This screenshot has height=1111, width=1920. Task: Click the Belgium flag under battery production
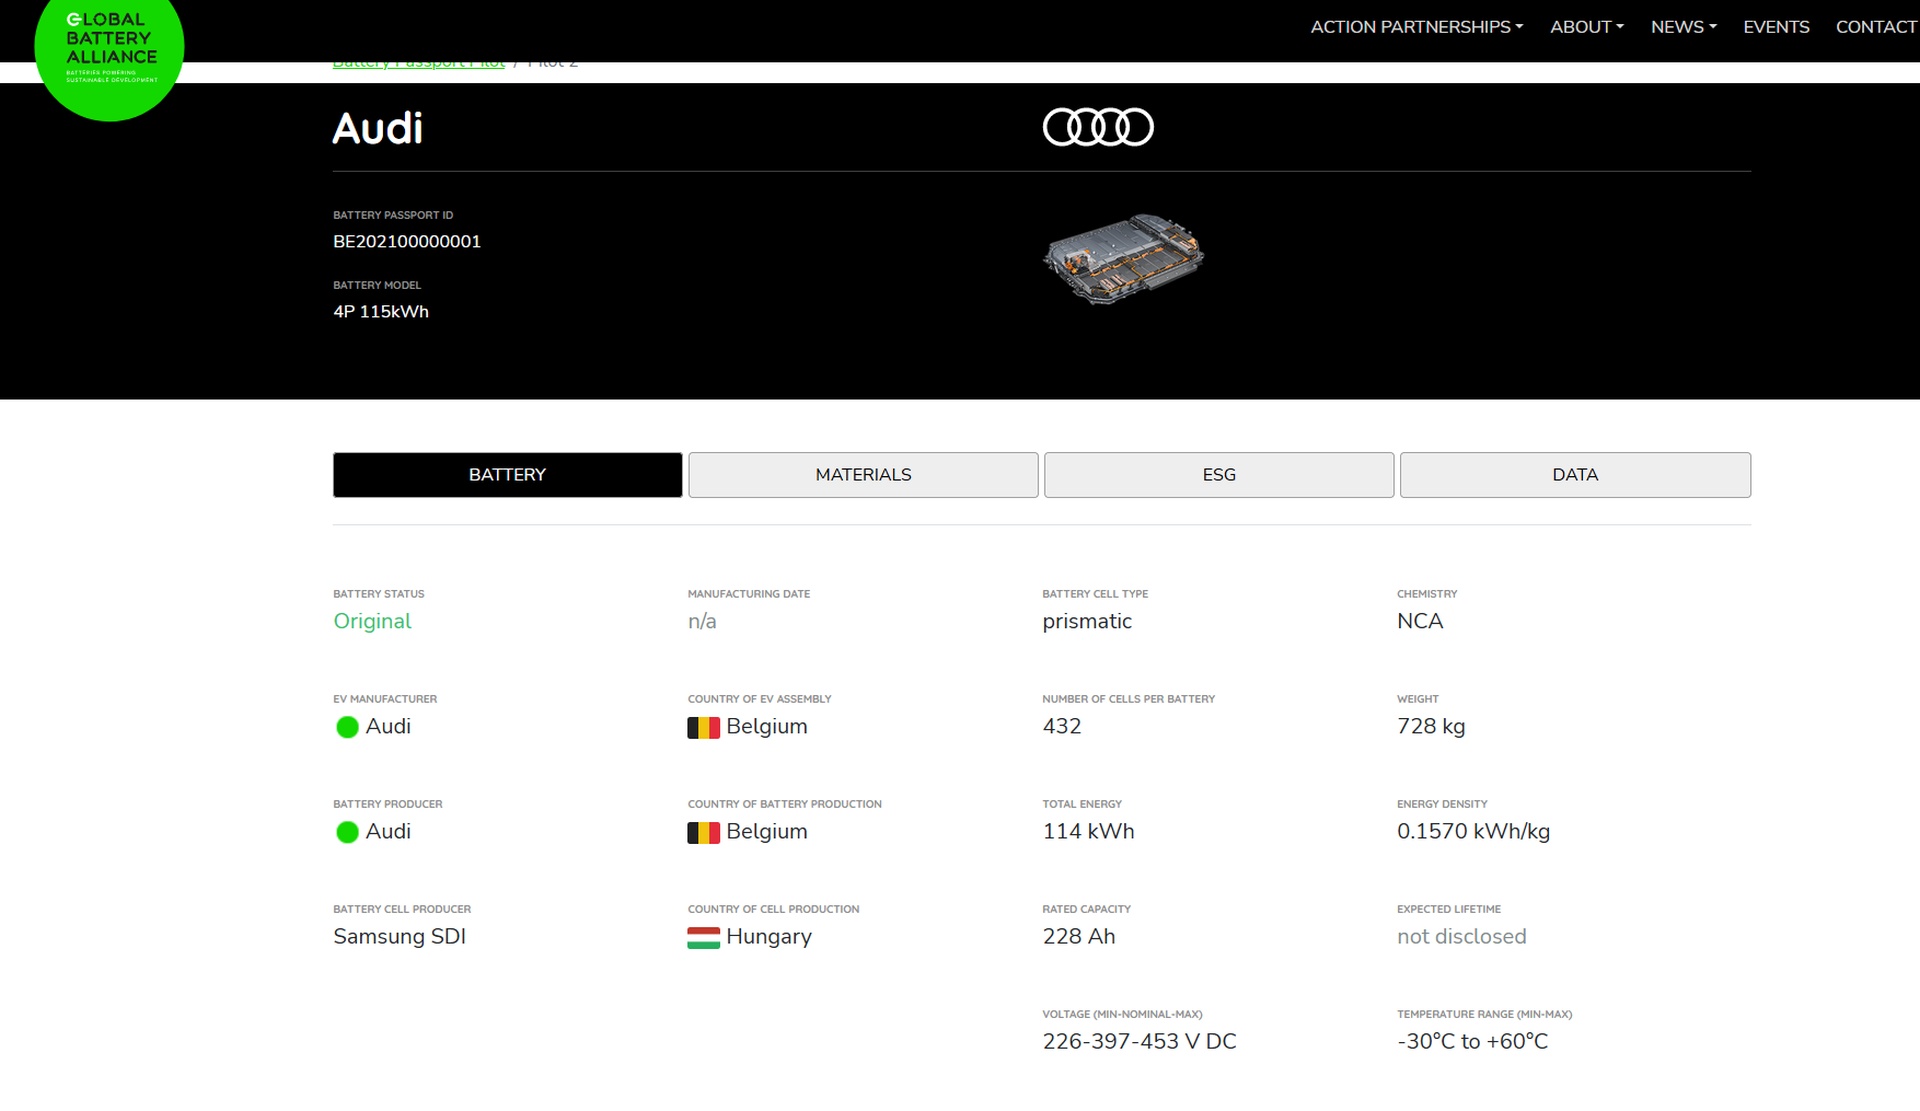pyautogui.click(x=703, y=833)
